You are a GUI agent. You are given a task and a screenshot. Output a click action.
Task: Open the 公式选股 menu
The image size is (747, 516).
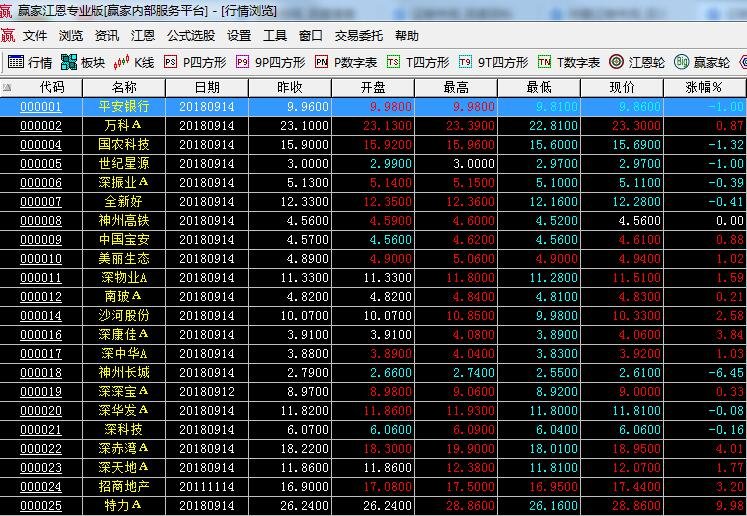[191, 36]
